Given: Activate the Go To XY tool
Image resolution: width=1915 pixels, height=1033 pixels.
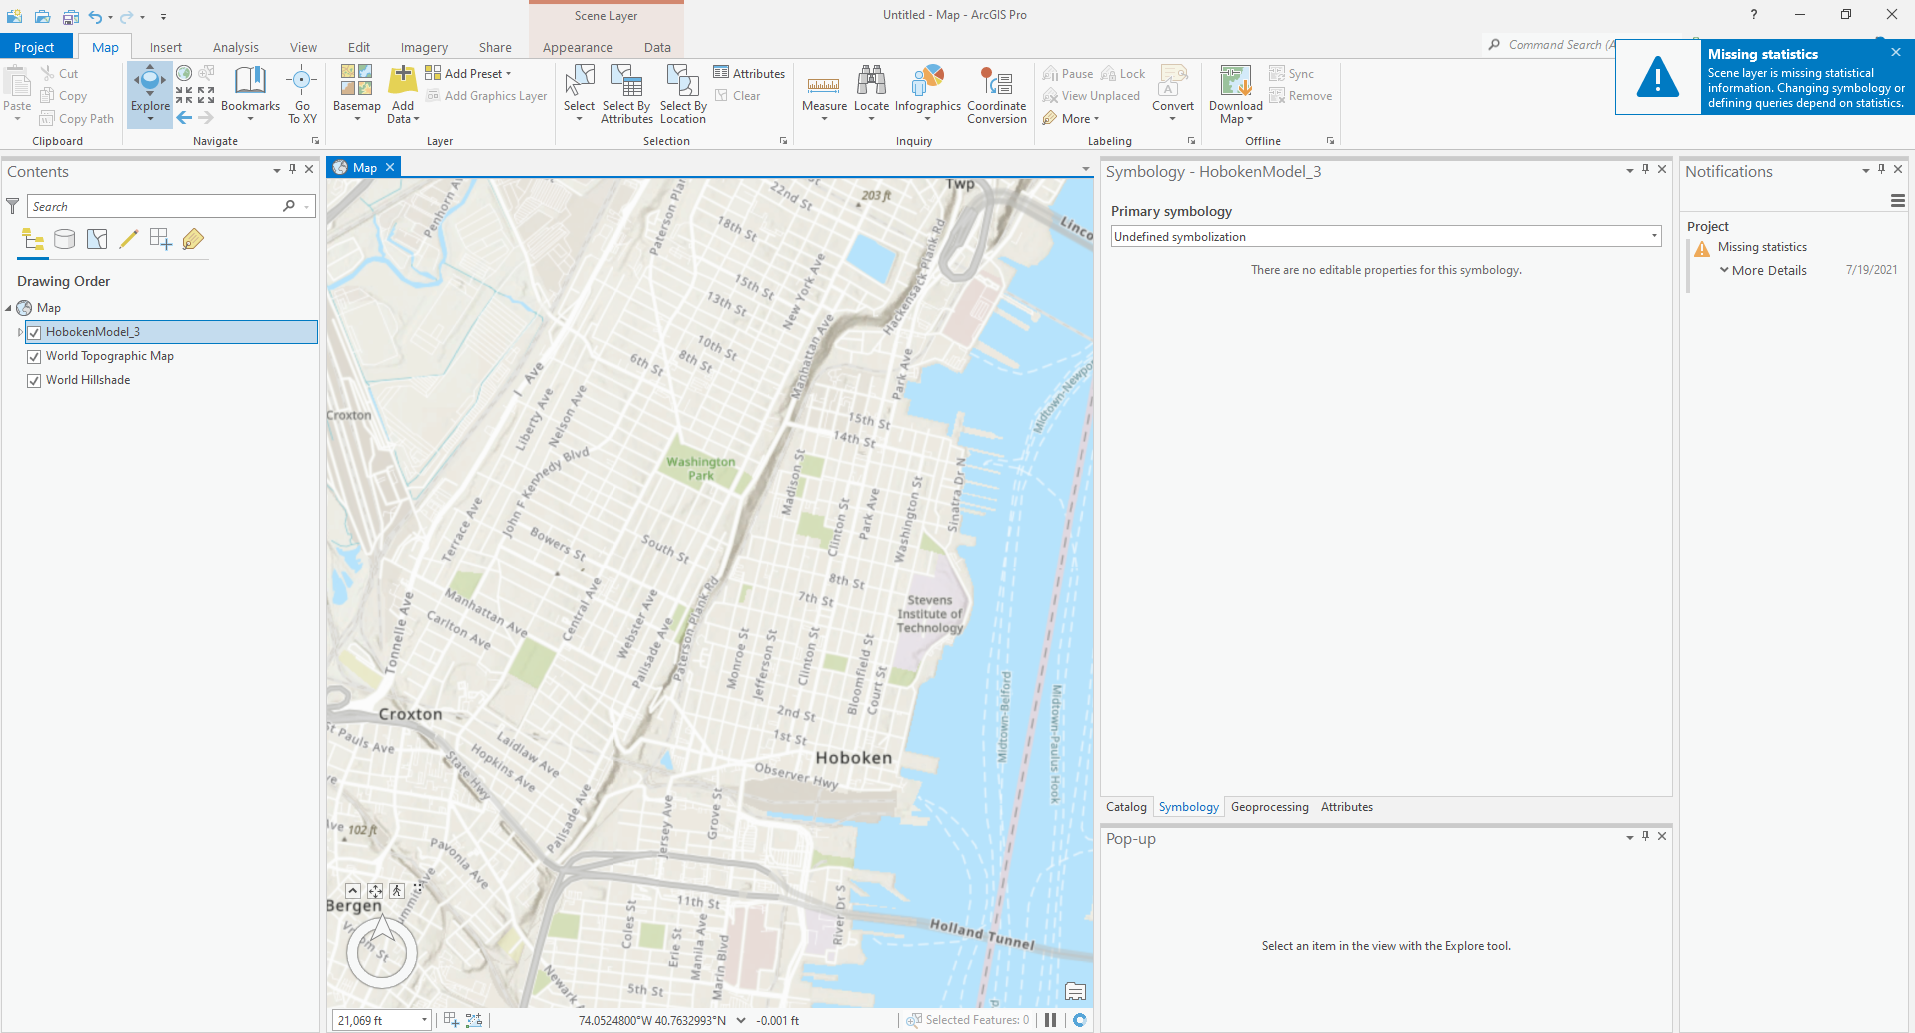Looking at the screenshot, I should click(302, 94).
